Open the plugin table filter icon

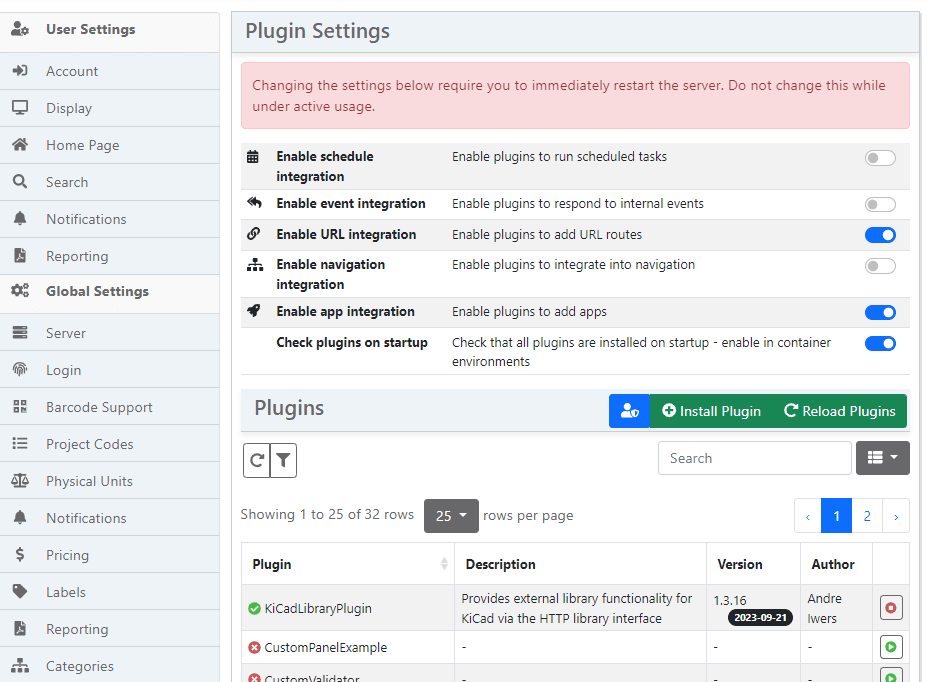pyautogui.click(x=284, y=460)
